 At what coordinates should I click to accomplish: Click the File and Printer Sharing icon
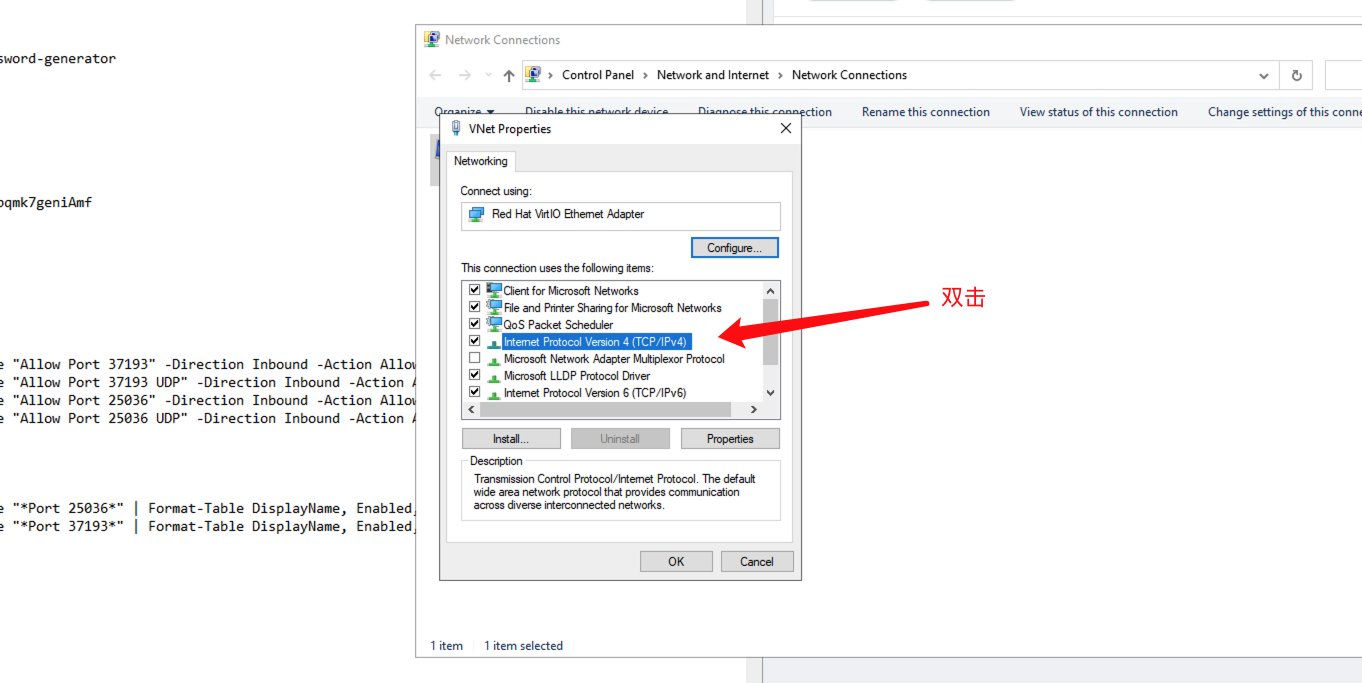point(494,307)
